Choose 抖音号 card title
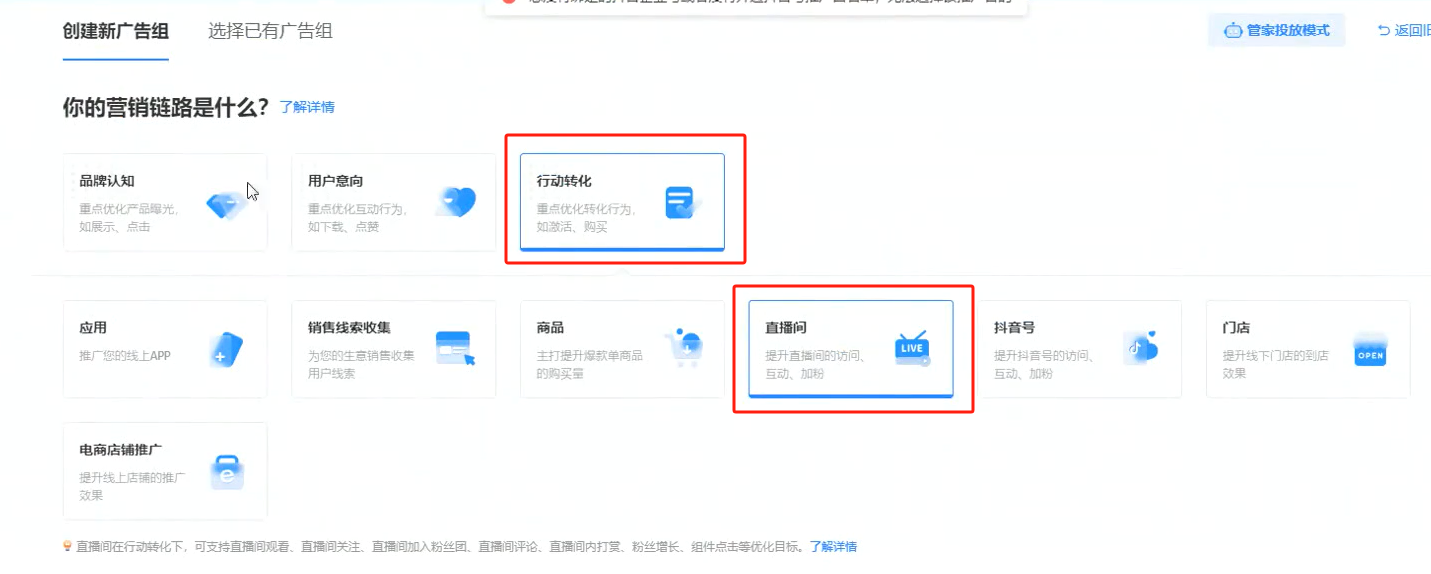The width and height of the screenshot is (1431, 574). [x=1014, y=328]
